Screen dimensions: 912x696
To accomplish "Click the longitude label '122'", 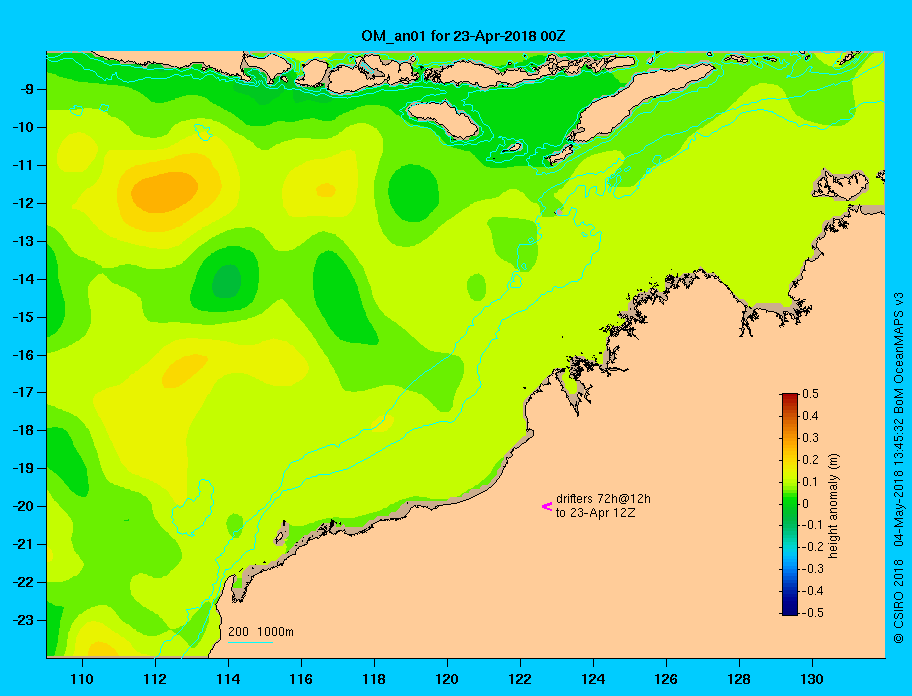I will click(520, 679).
